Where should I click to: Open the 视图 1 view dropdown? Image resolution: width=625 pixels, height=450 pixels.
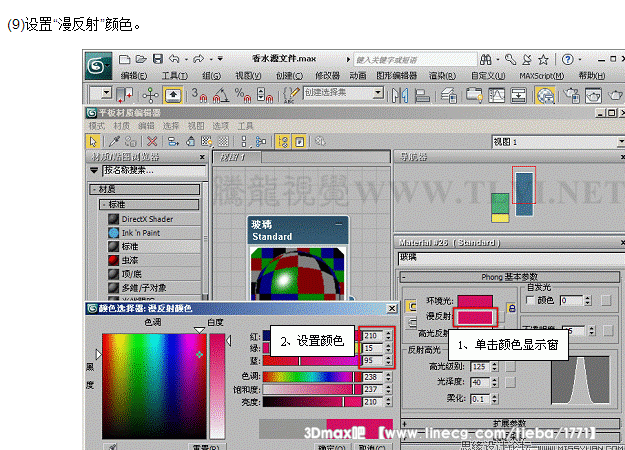pos(621,142)
